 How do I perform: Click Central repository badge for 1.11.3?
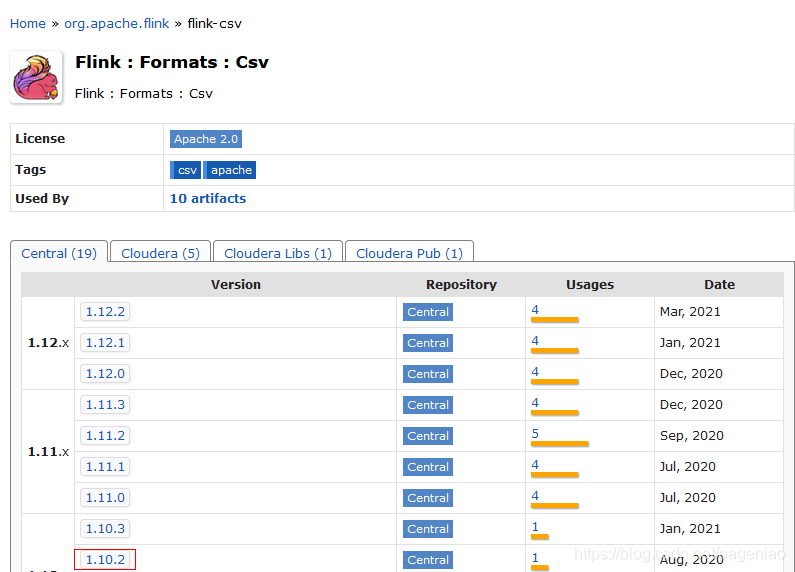[x=428, y=405]
